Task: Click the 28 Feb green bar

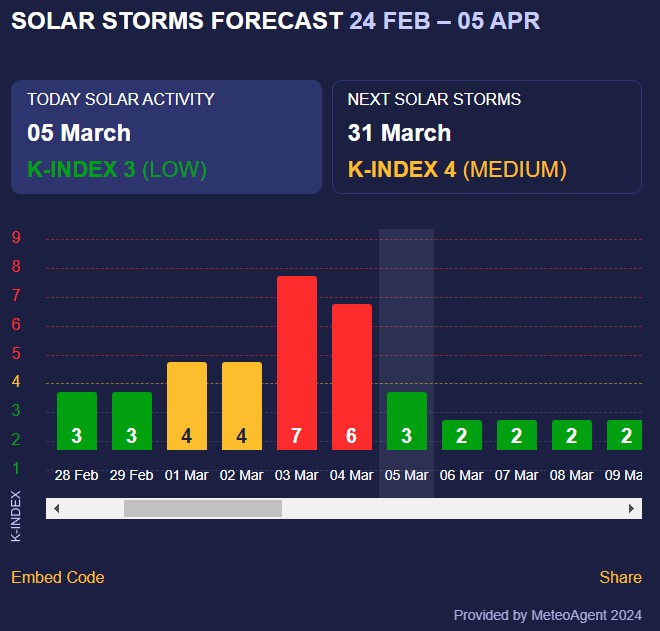Action: click(x=77, y=420)
